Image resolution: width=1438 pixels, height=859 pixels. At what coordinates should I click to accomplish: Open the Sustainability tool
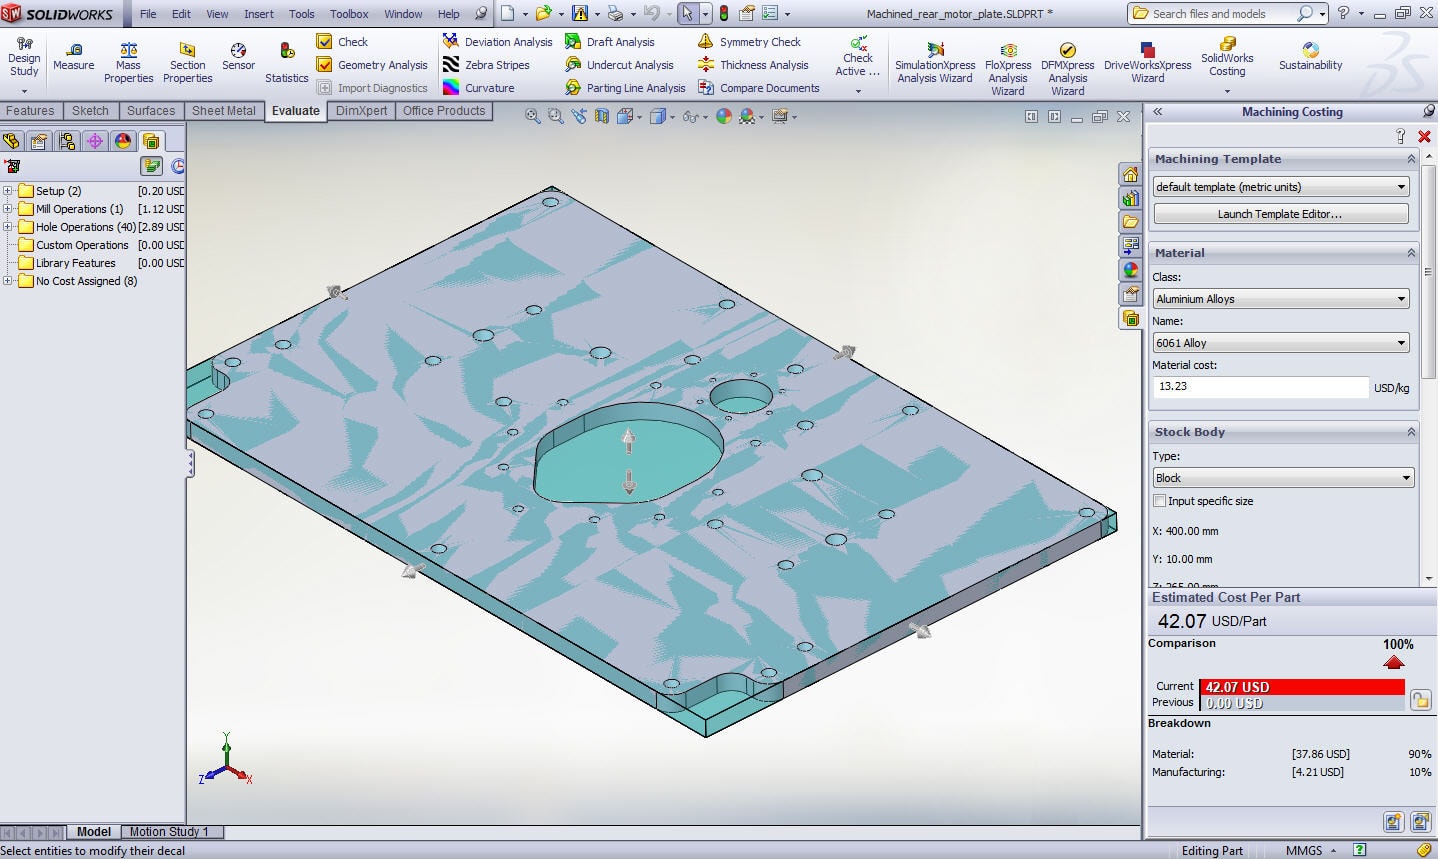1310,50
